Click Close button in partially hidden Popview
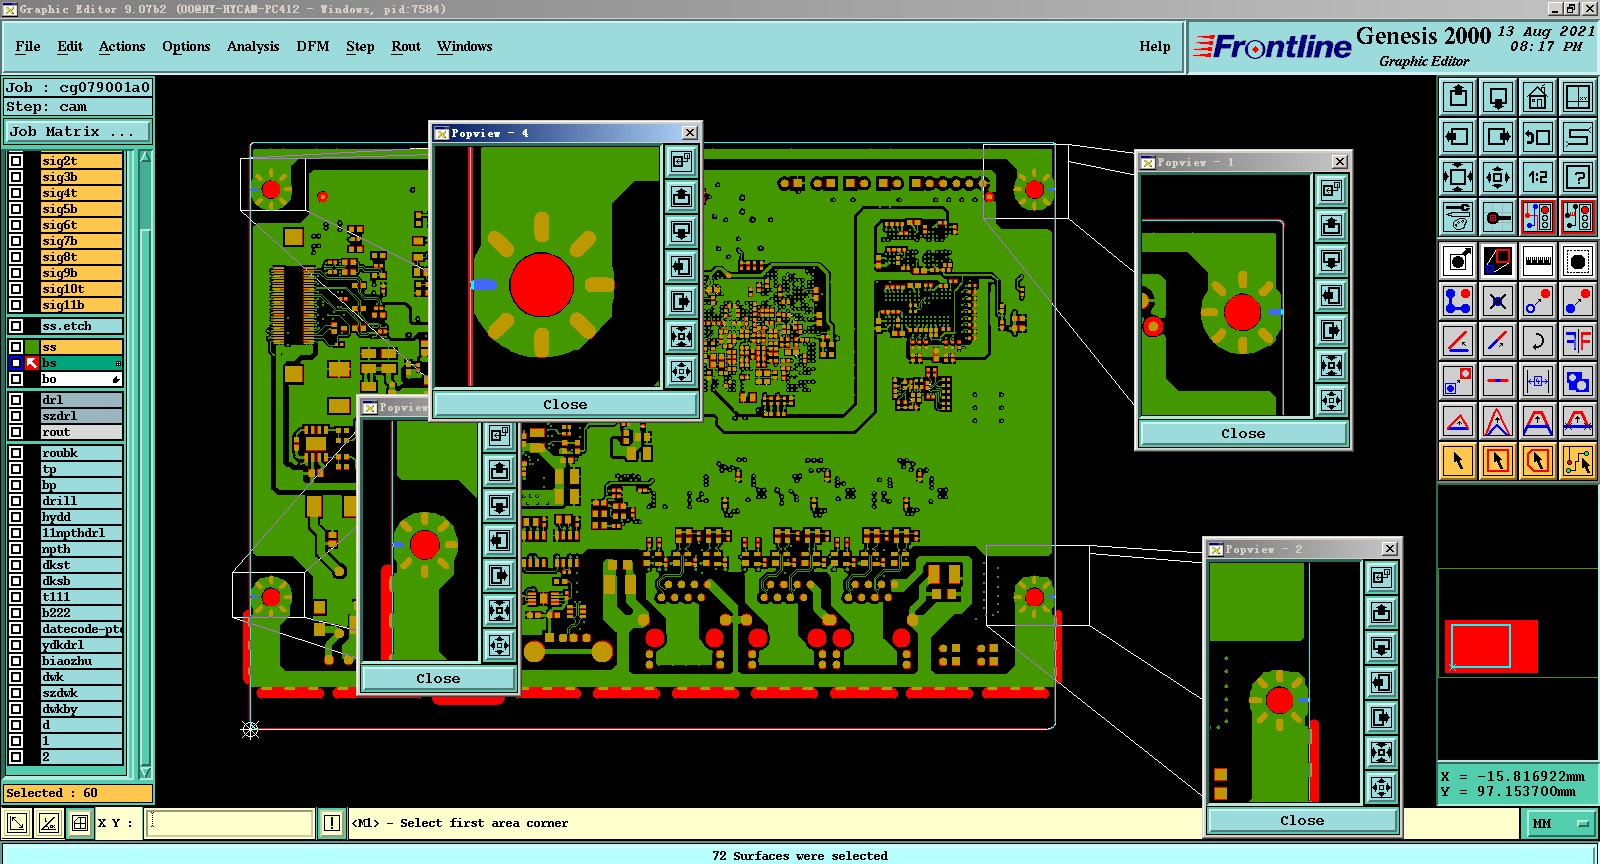The image size is (1600, 864). [x=438, y=679]
